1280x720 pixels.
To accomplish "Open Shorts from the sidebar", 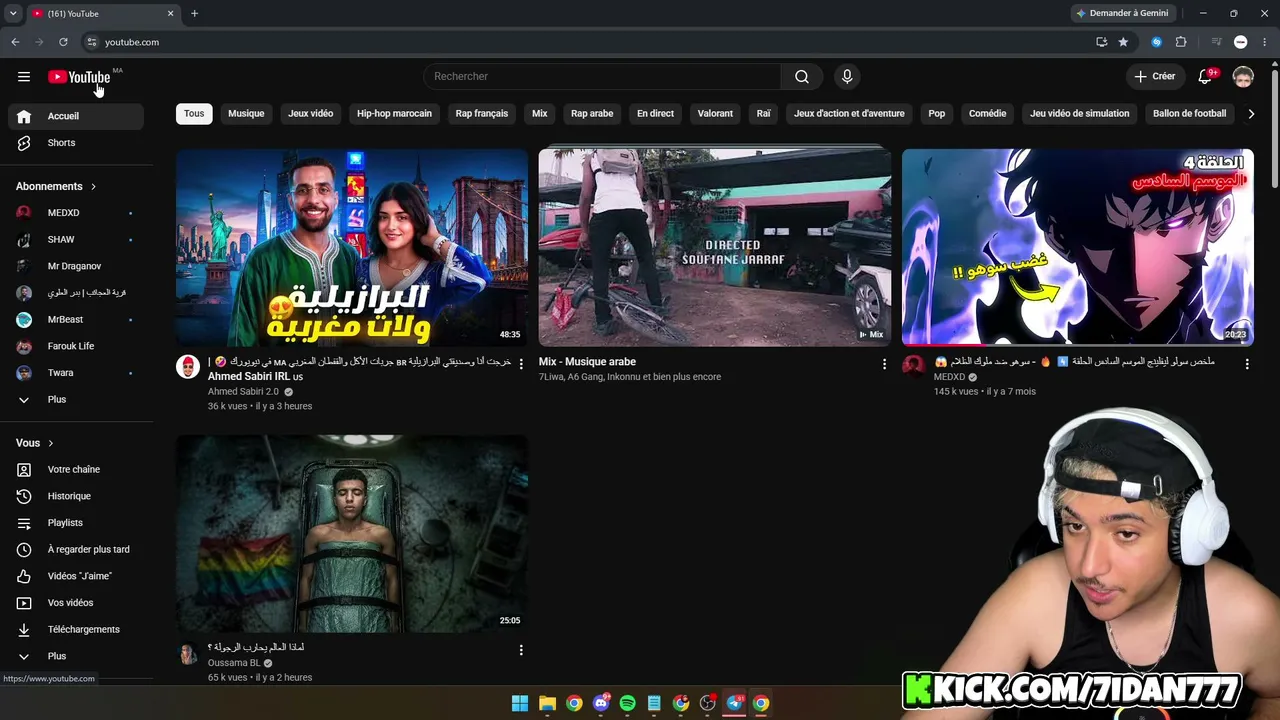I will [76, 143].
